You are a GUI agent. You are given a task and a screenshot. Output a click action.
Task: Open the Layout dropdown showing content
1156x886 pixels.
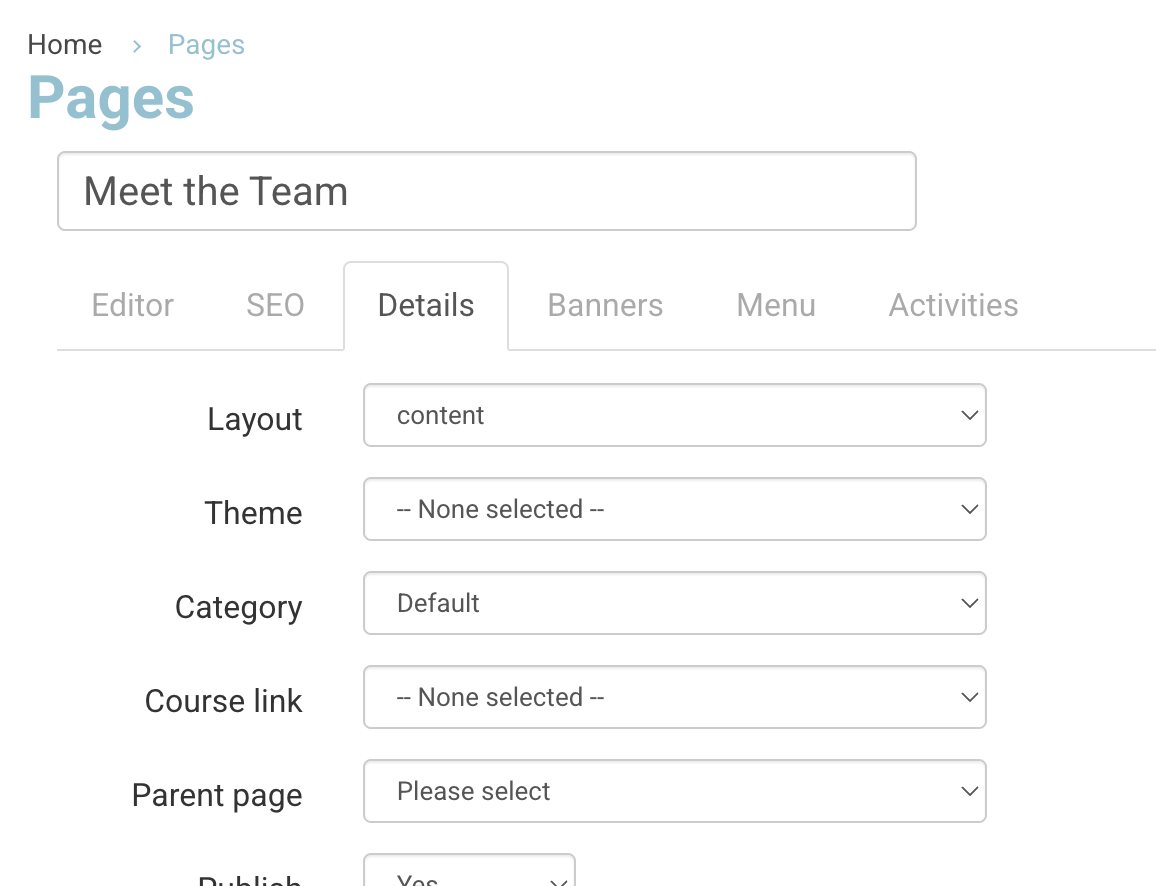click(674, 415)
